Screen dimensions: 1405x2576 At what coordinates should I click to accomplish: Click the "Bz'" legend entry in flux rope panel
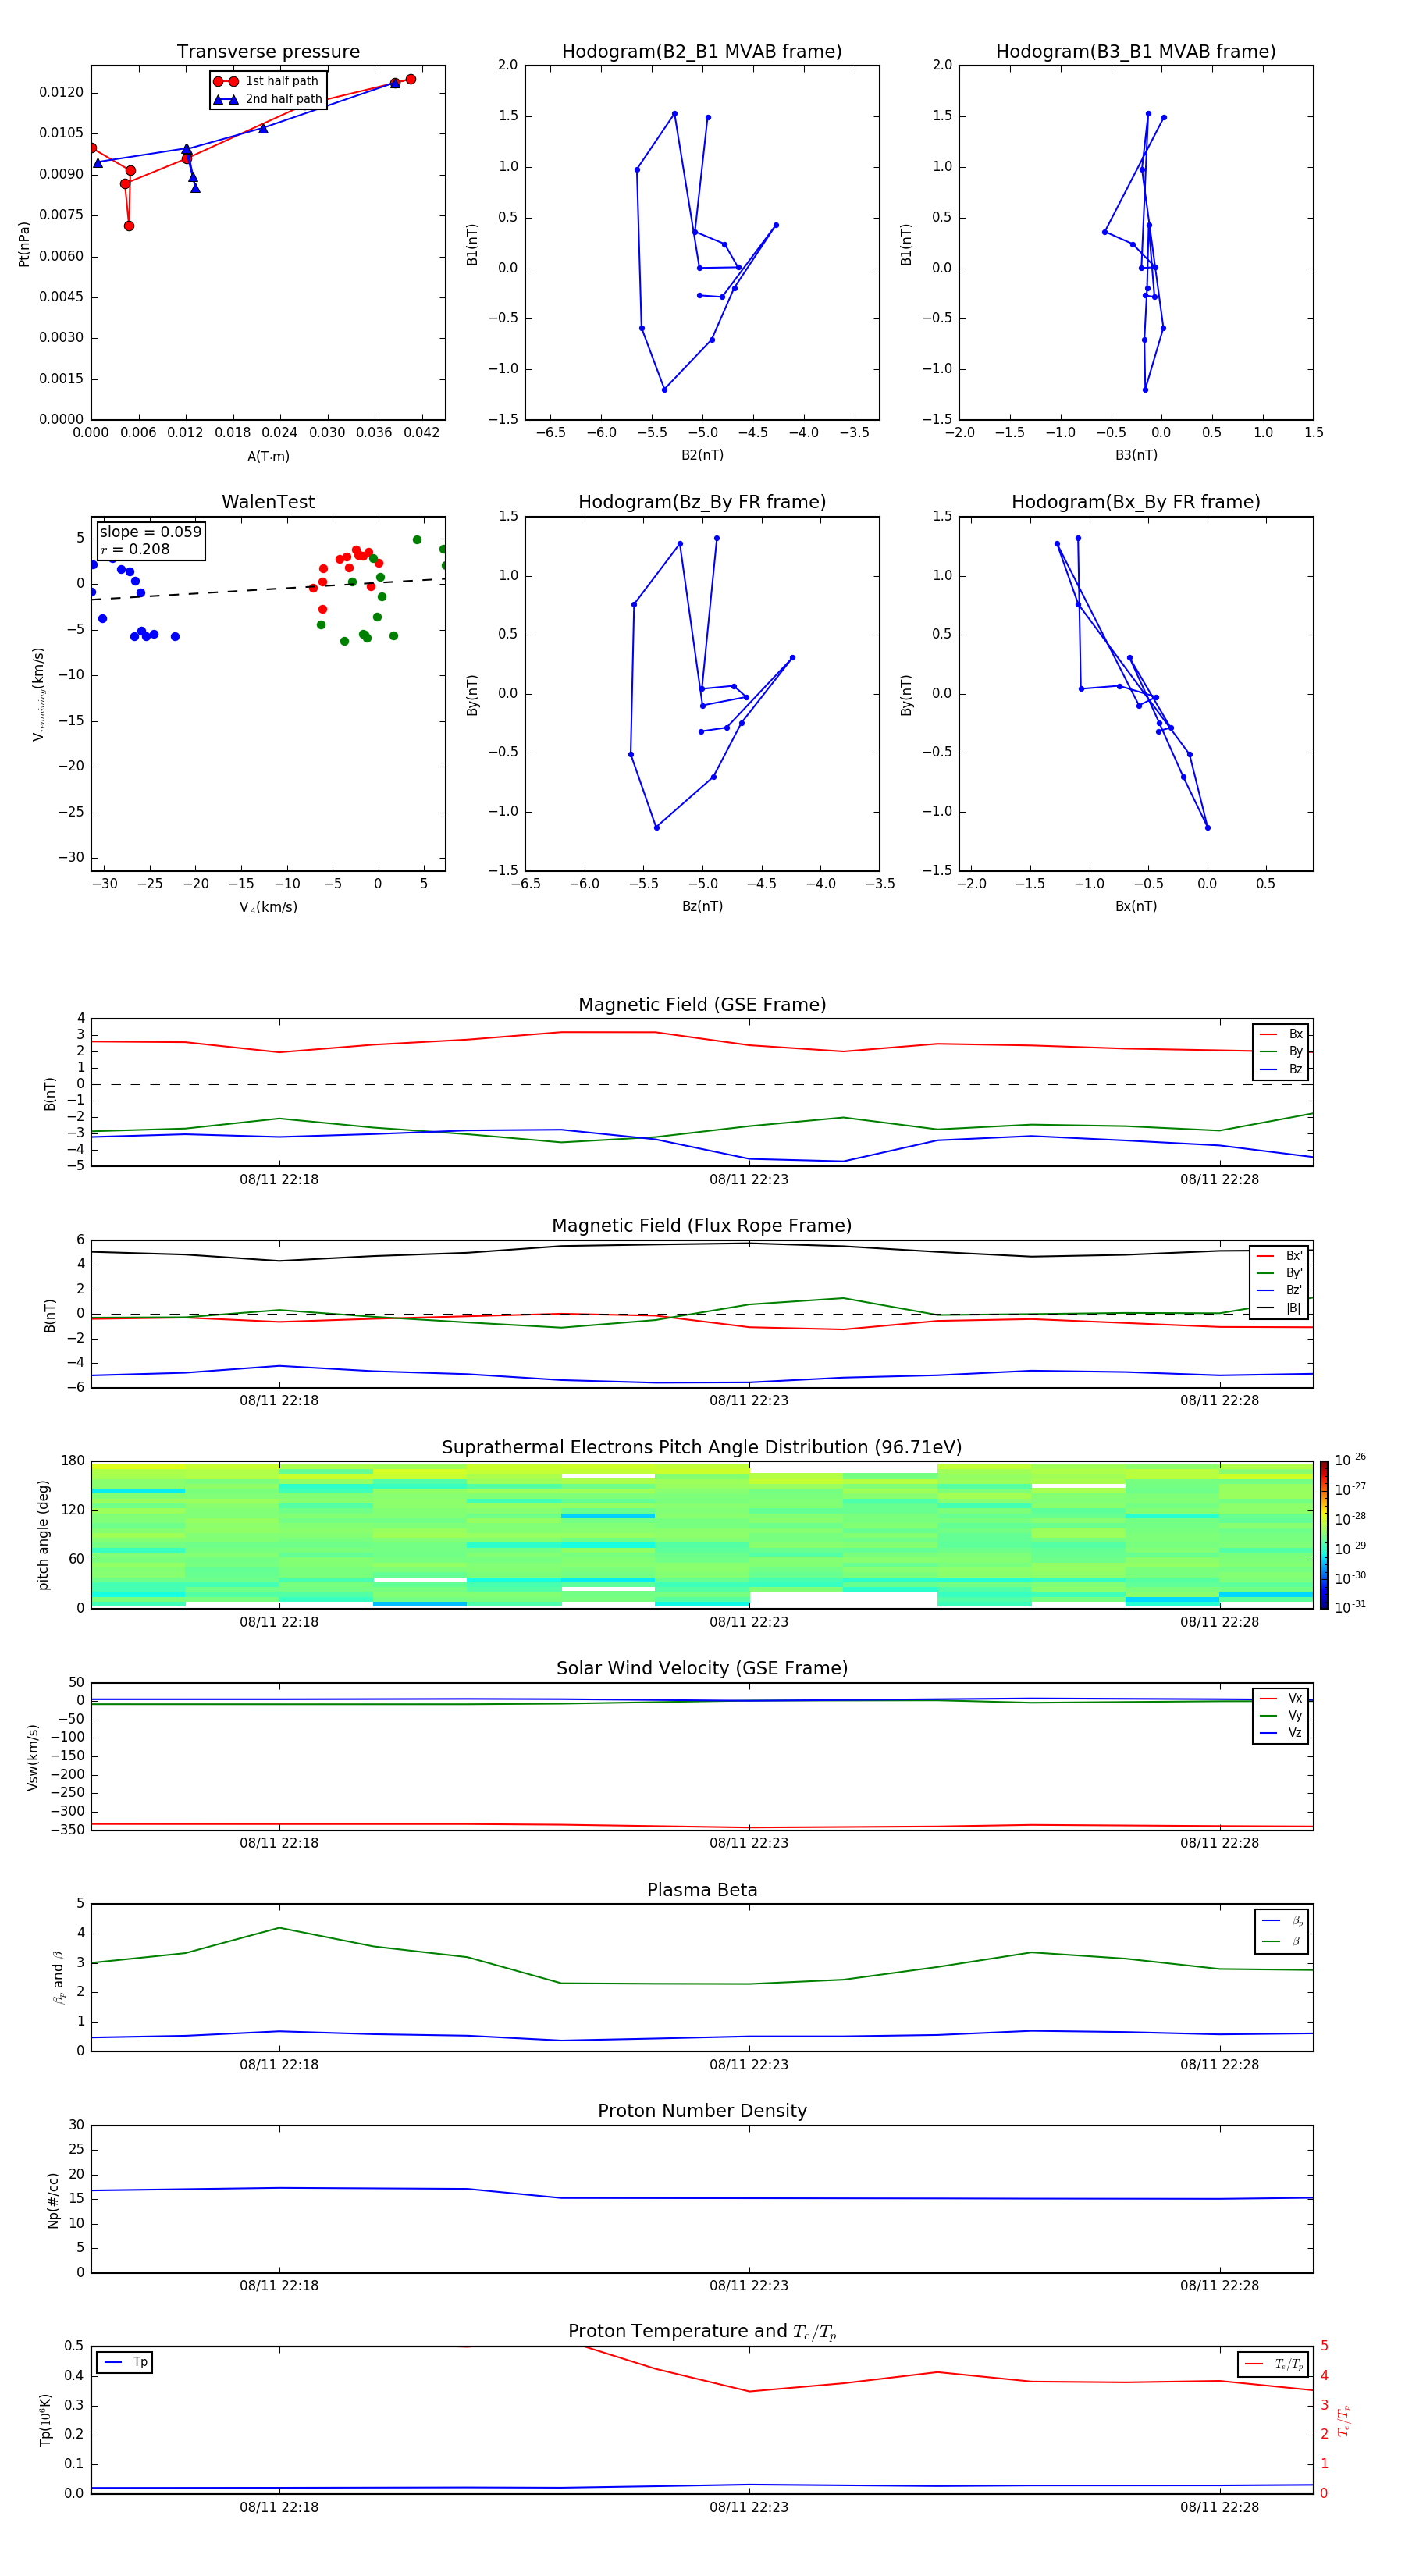1279,1290
